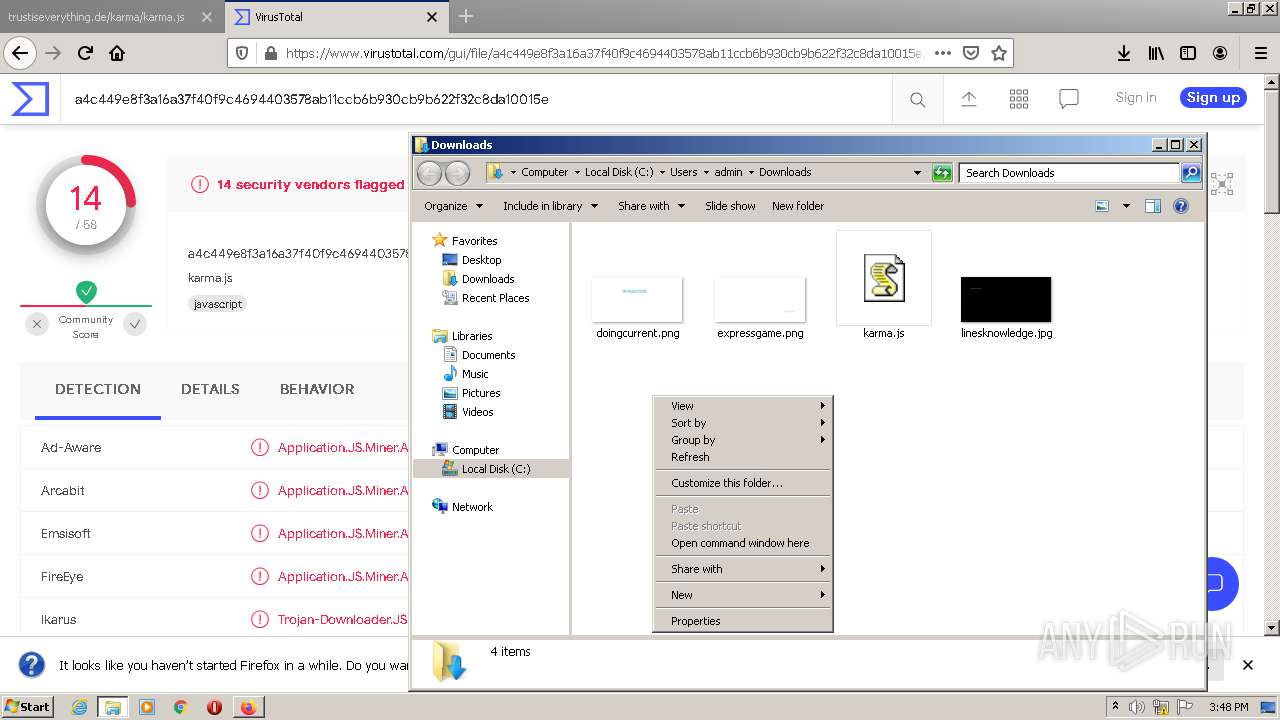Click New folder in Explorer toolbar
The height and width of the screenshot is (720, 1280).
click(798, 206)
